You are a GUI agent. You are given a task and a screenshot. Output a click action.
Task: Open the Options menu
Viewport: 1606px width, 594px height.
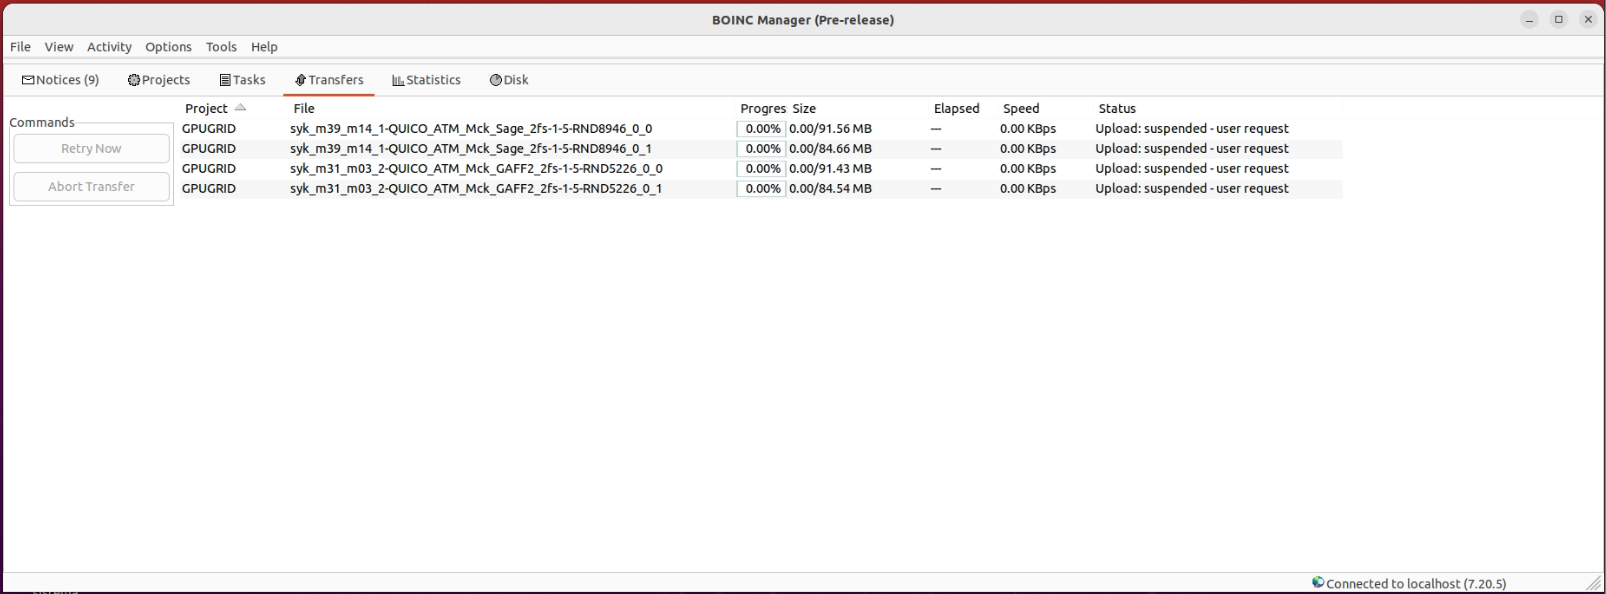click(x=168, y=47)
